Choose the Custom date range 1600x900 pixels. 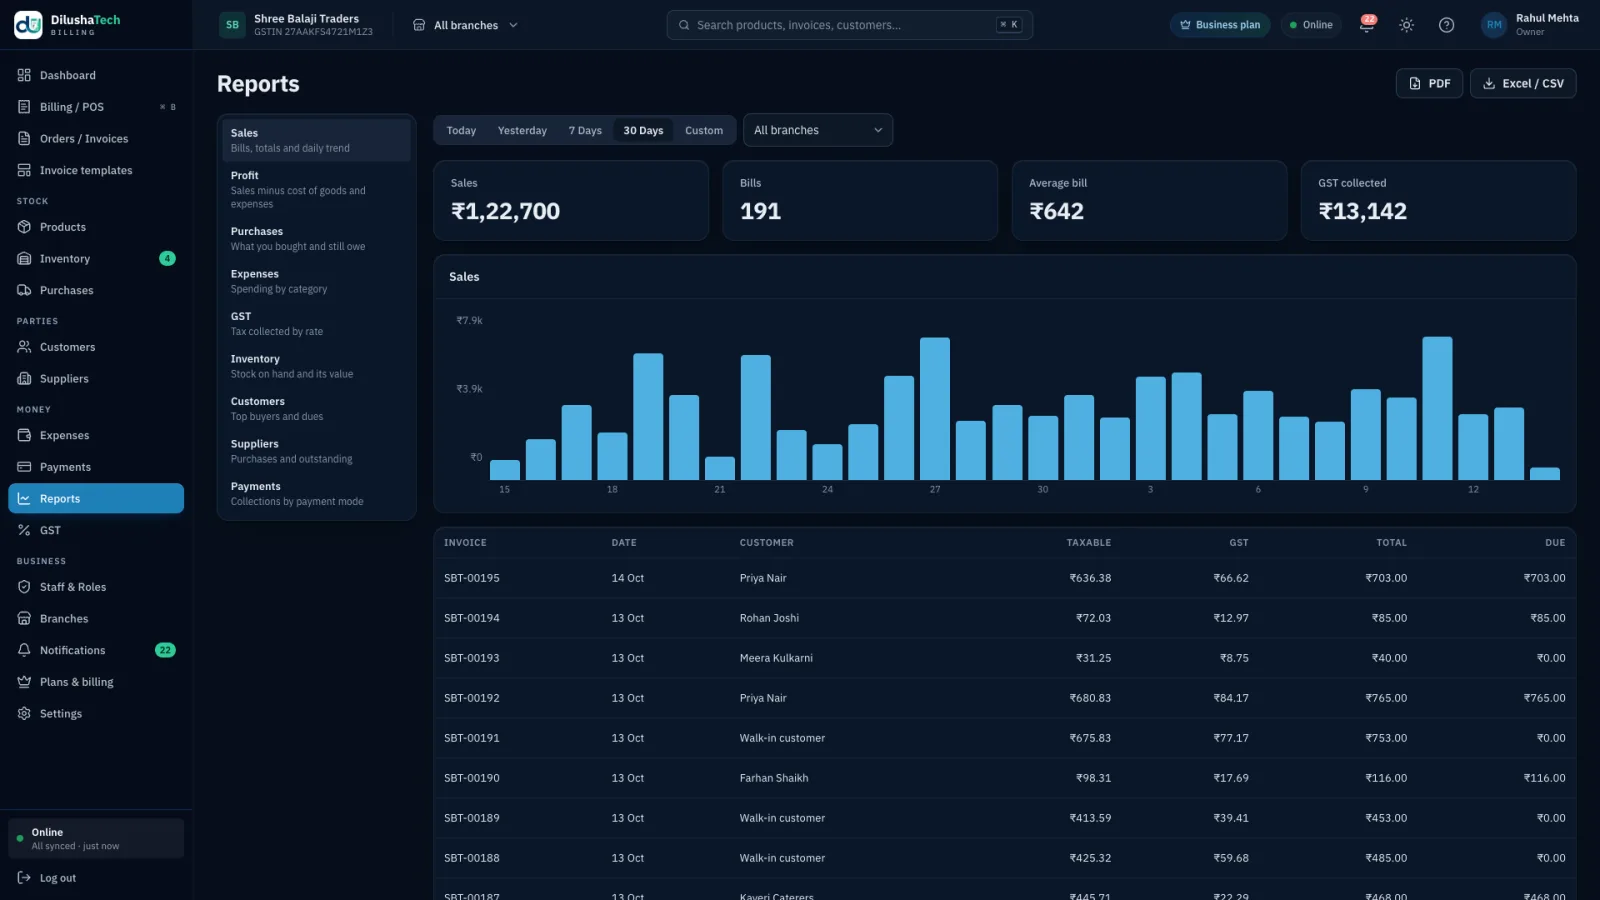click(x=704, y=130)
